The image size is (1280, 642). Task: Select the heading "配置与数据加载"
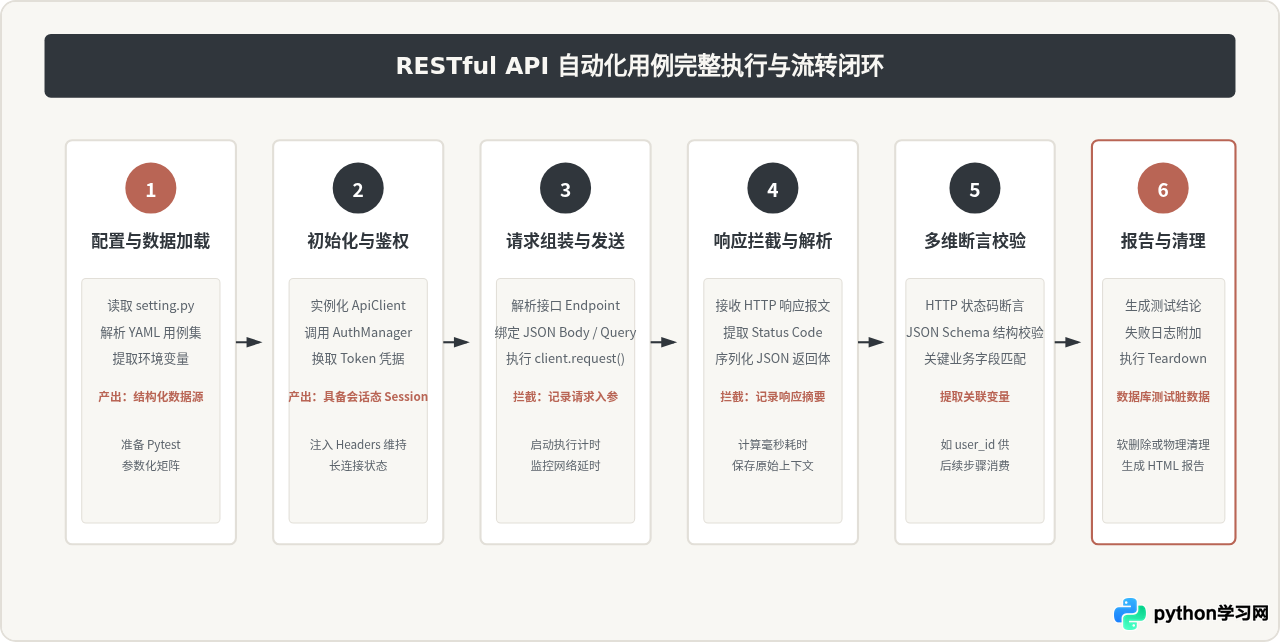click(151, 241)
